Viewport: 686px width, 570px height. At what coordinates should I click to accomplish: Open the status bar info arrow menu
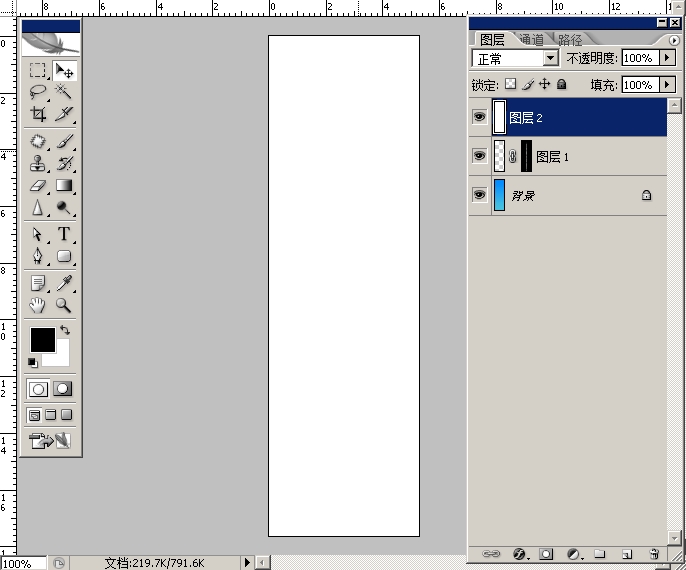pyautogui.click(x=247, y=563)
